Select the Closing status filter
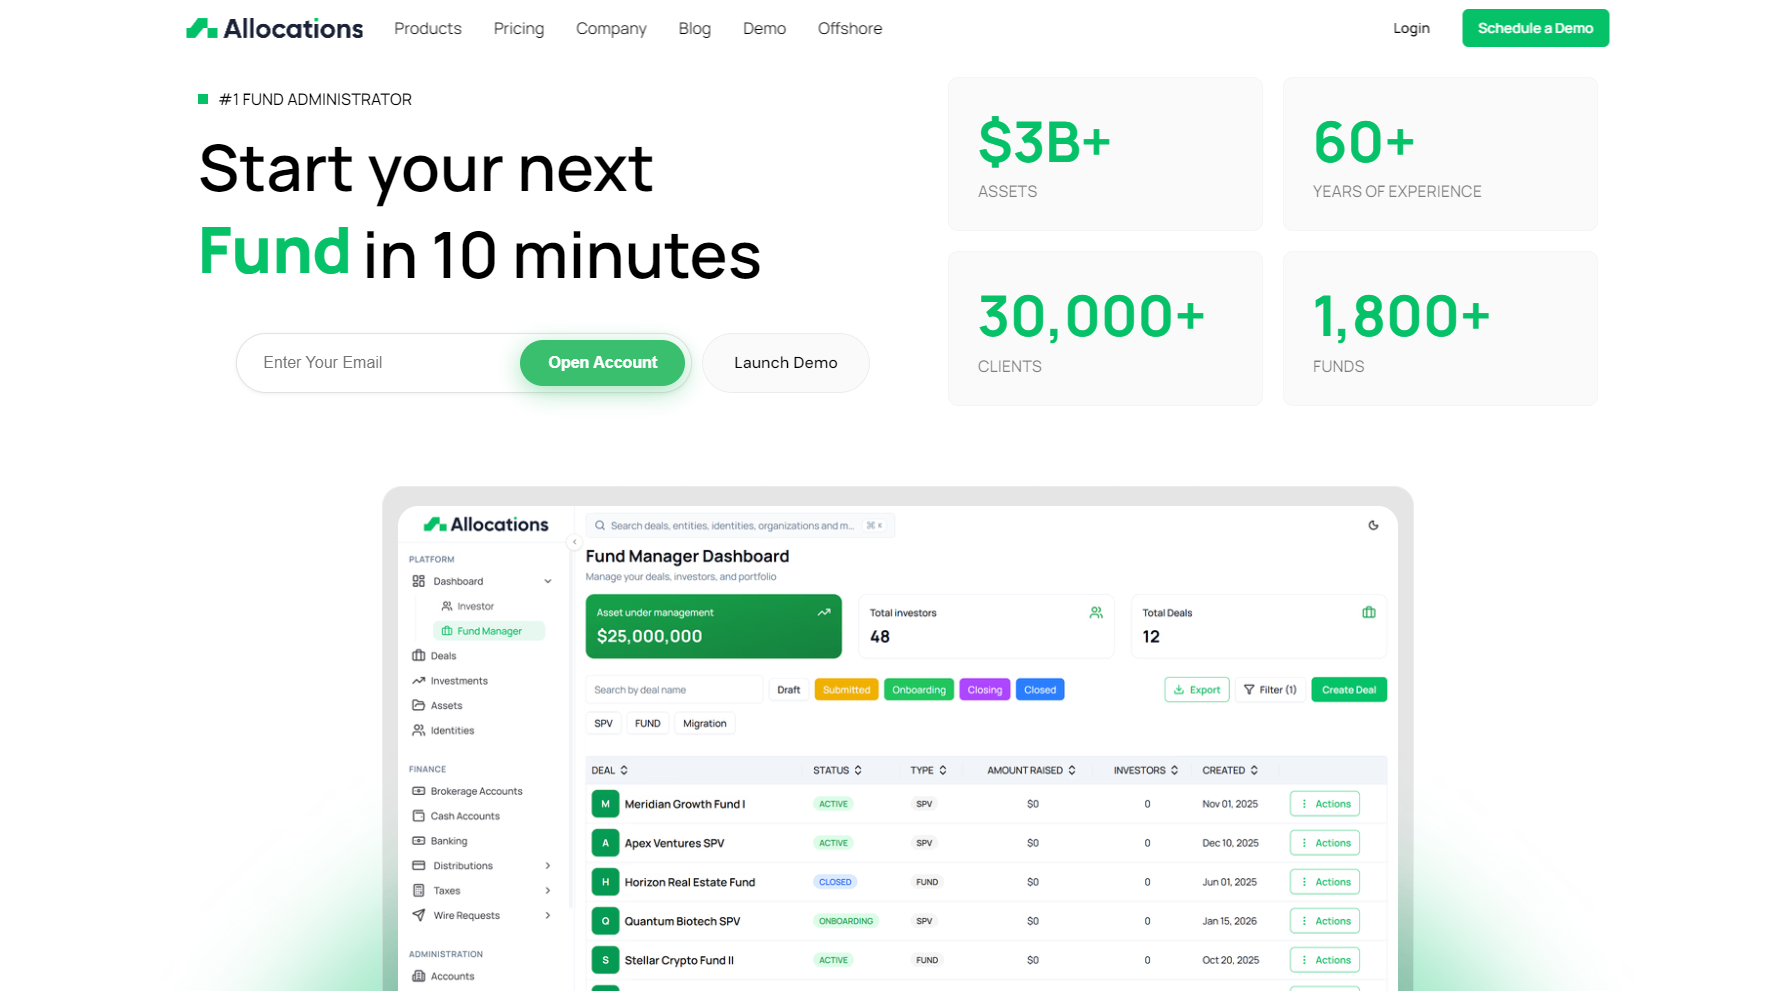This screenshot has width=1777, height=991. click(984, 690)
